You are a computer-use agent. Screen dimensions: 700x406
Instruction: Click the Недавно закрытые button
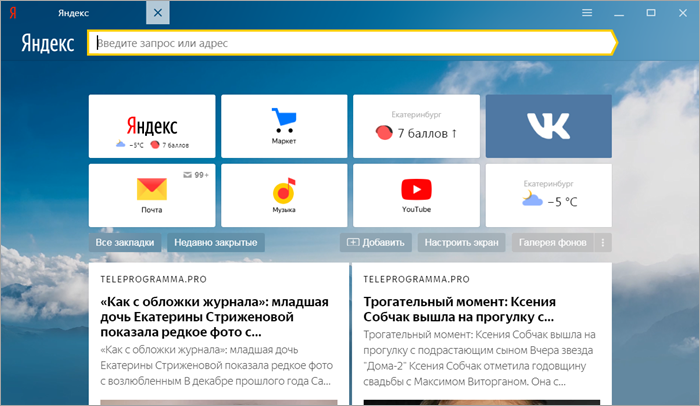pyautogui.click(x=216, y=243)
